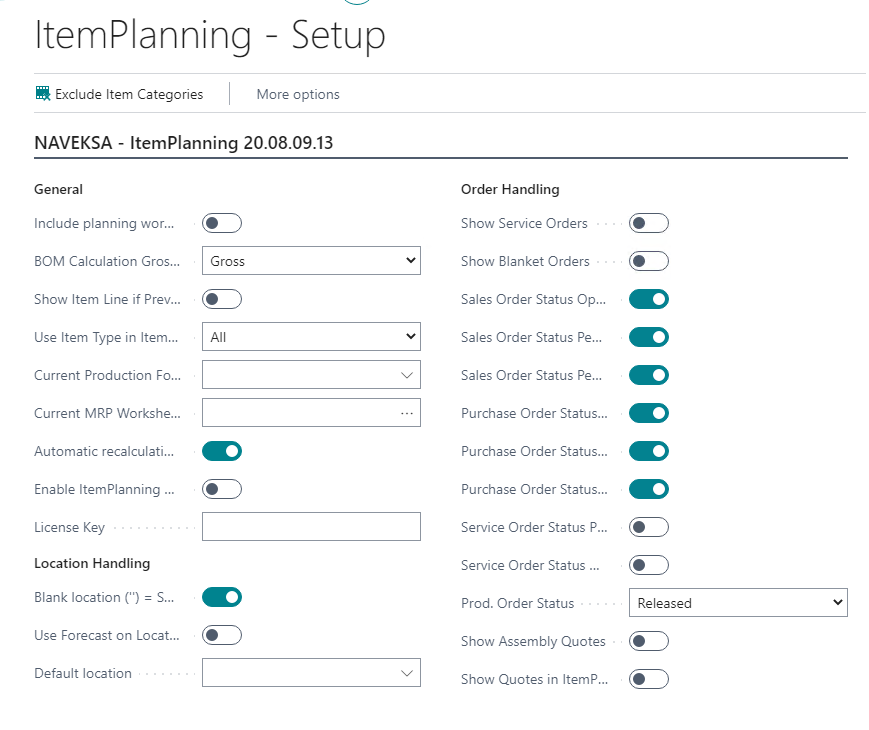Open the Current MRP Worksheet ellipsis lookup
Screen dimensions: 869x730
point(407,412)
